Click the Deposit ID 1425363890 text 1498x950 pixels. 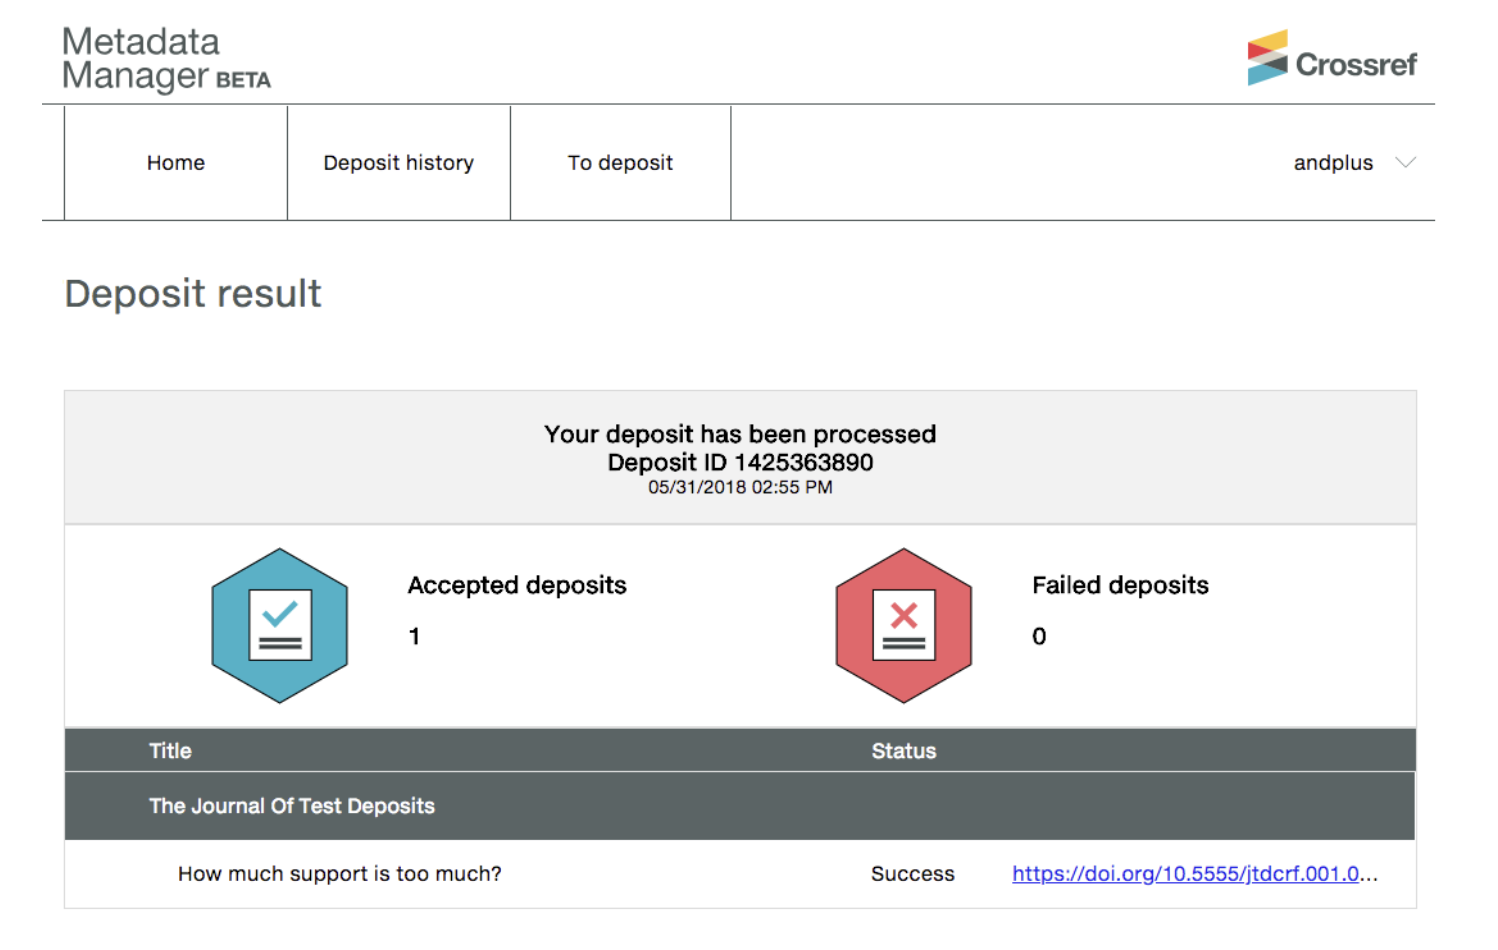tap(739, 462)
